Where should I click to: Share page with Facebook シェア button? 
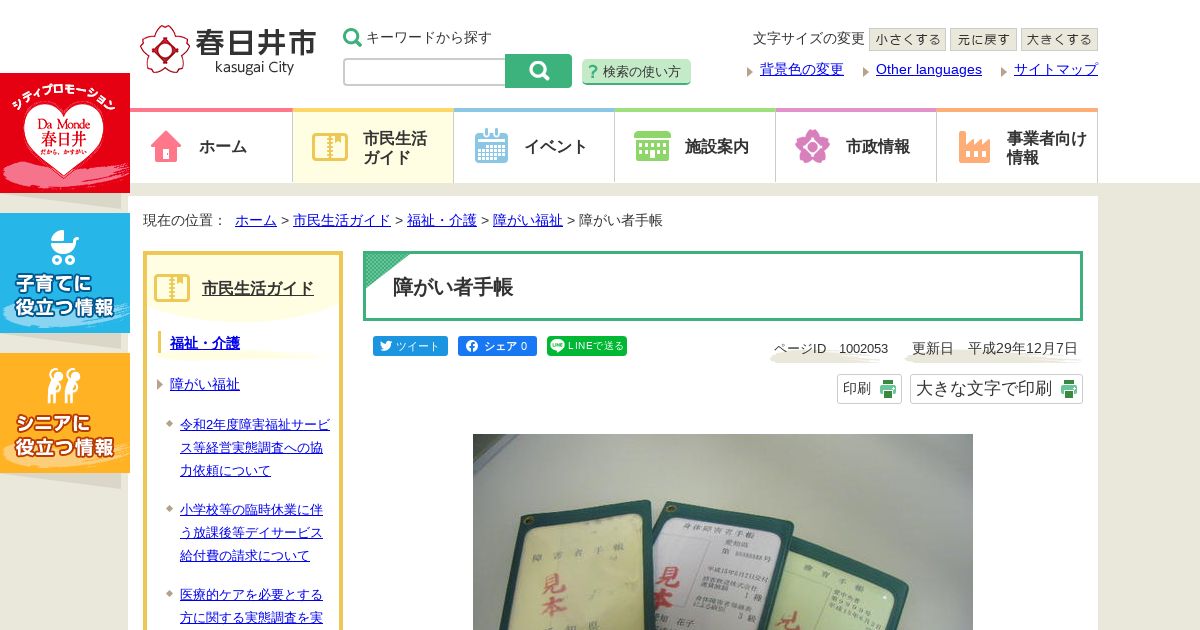(497, 346)
